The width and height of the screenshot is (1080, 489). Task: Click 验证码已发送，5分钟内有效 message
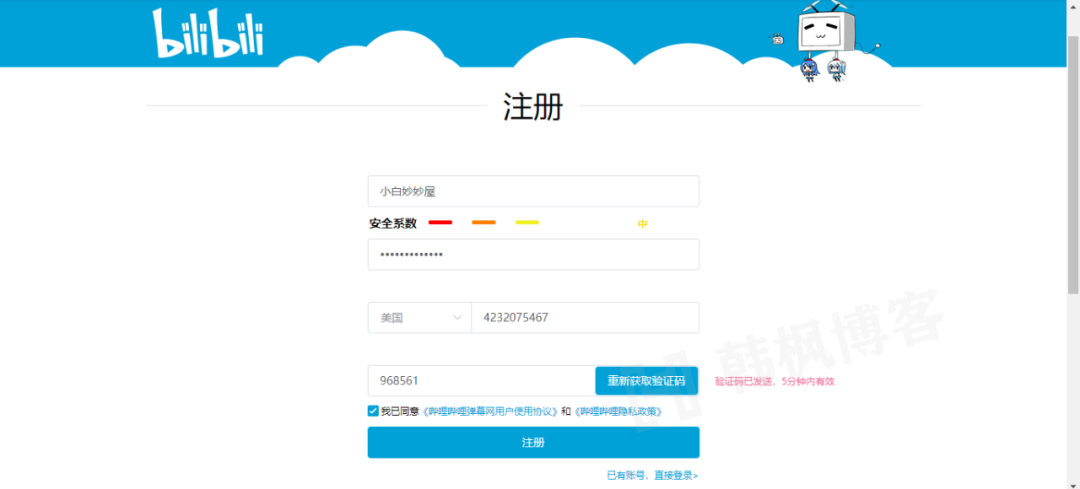[776, 381]
